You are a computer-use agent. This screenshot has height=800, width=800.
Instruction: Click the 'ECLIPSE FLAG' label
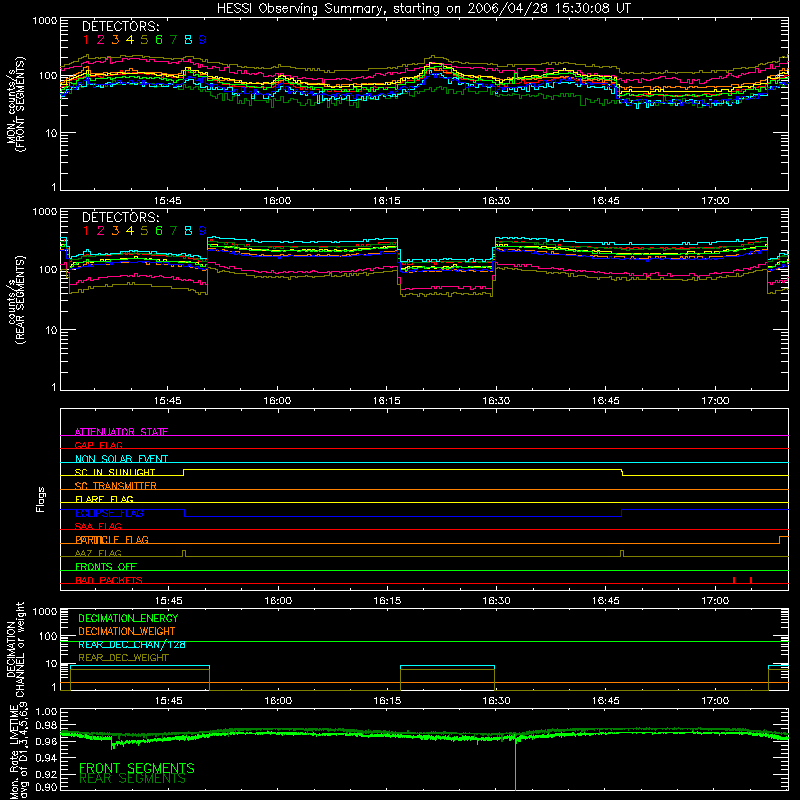pos(109,513)
